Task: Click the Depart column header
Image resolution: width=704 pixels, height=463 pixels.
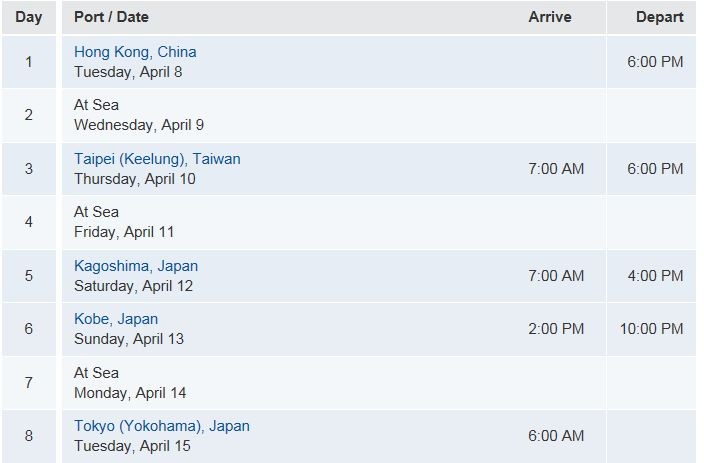Action: pos(660,17)
